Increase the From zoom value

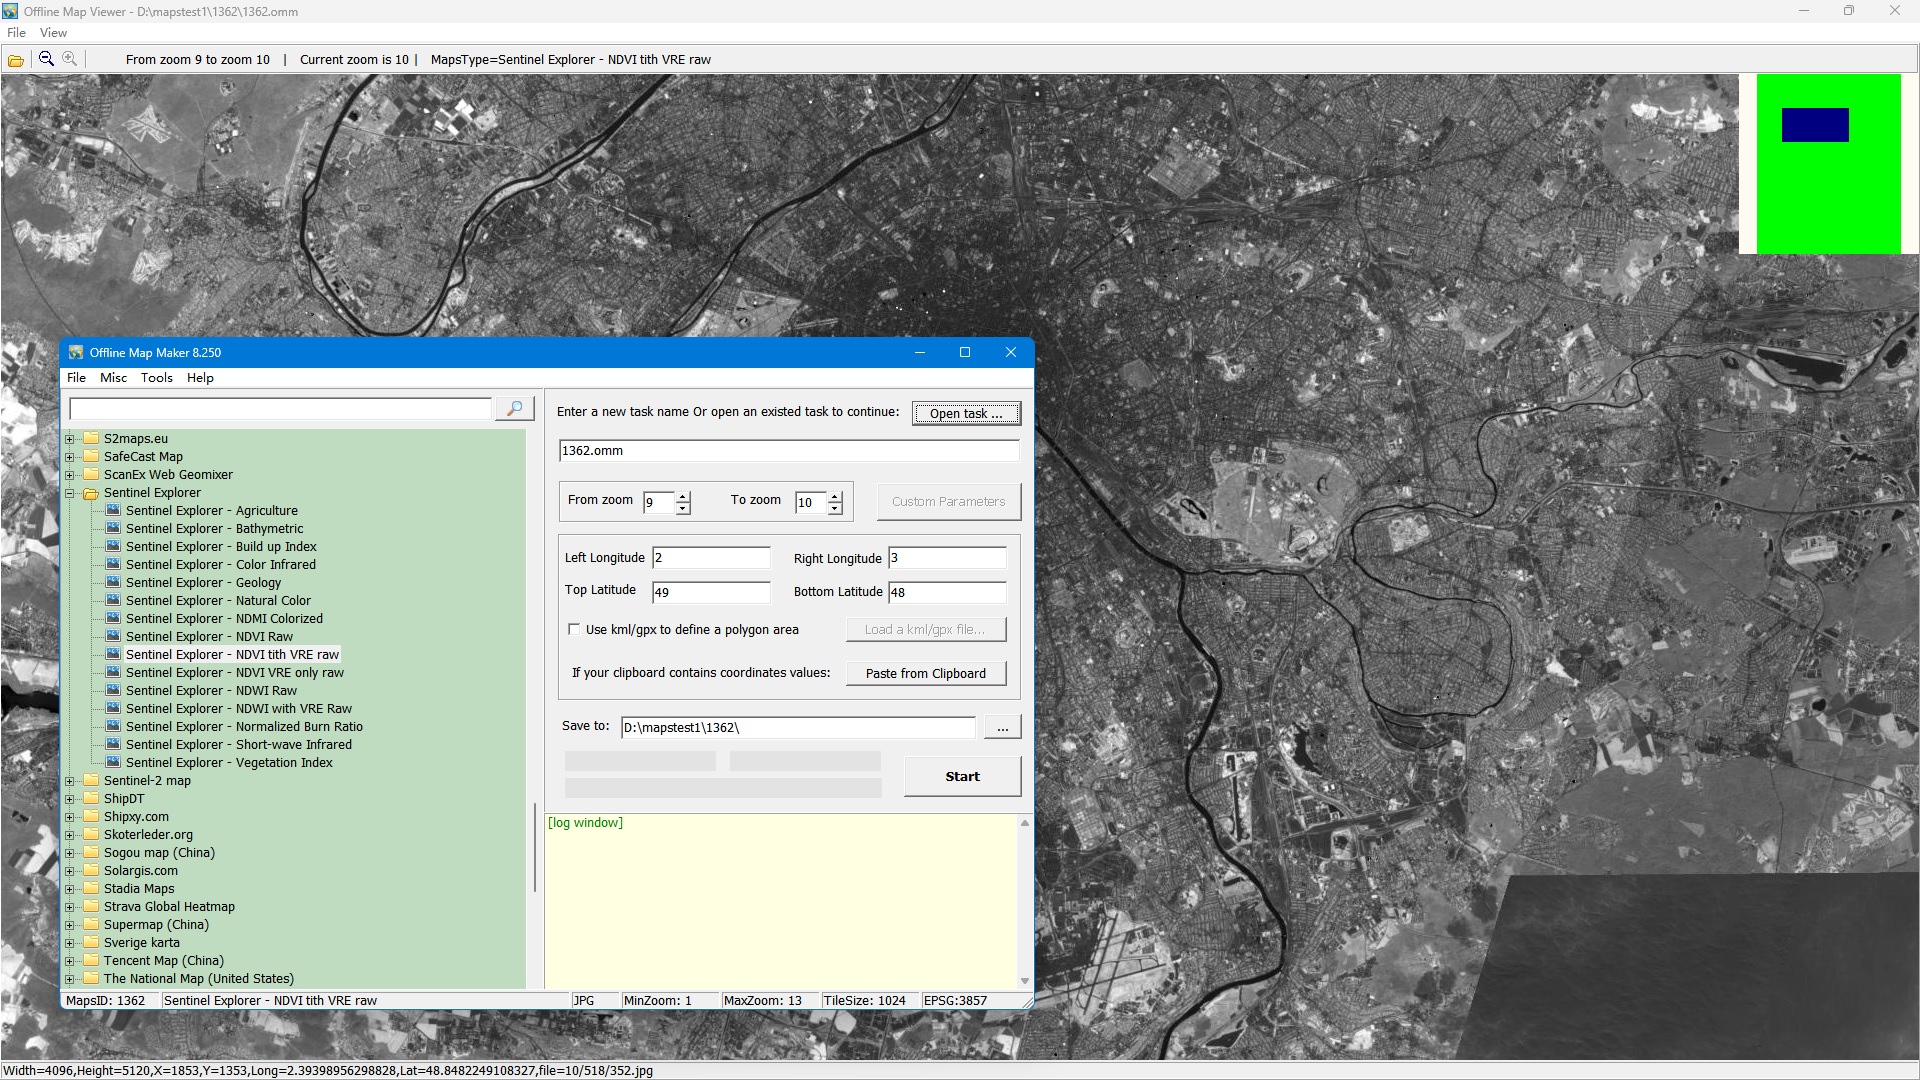tap(683, 496)
